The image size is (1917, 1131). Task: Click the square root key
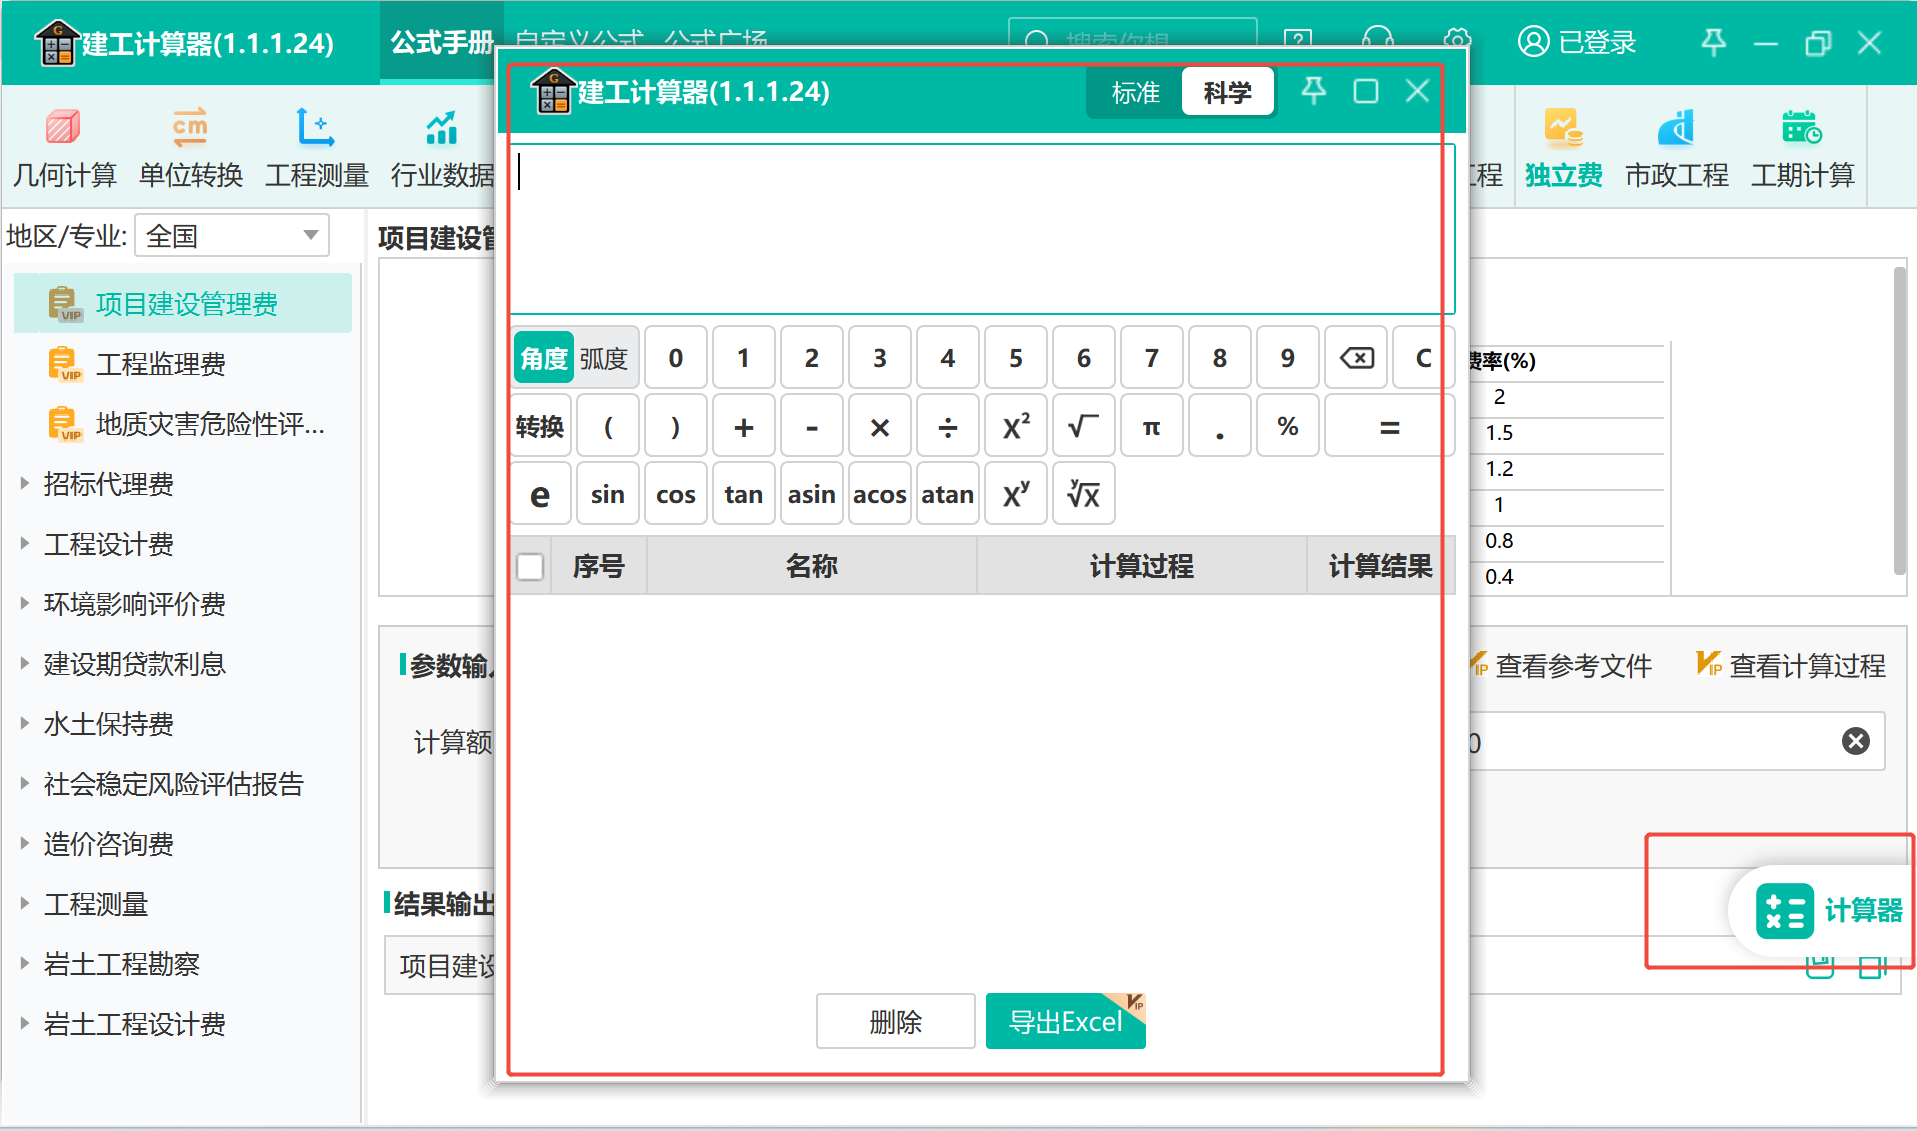1083,427
